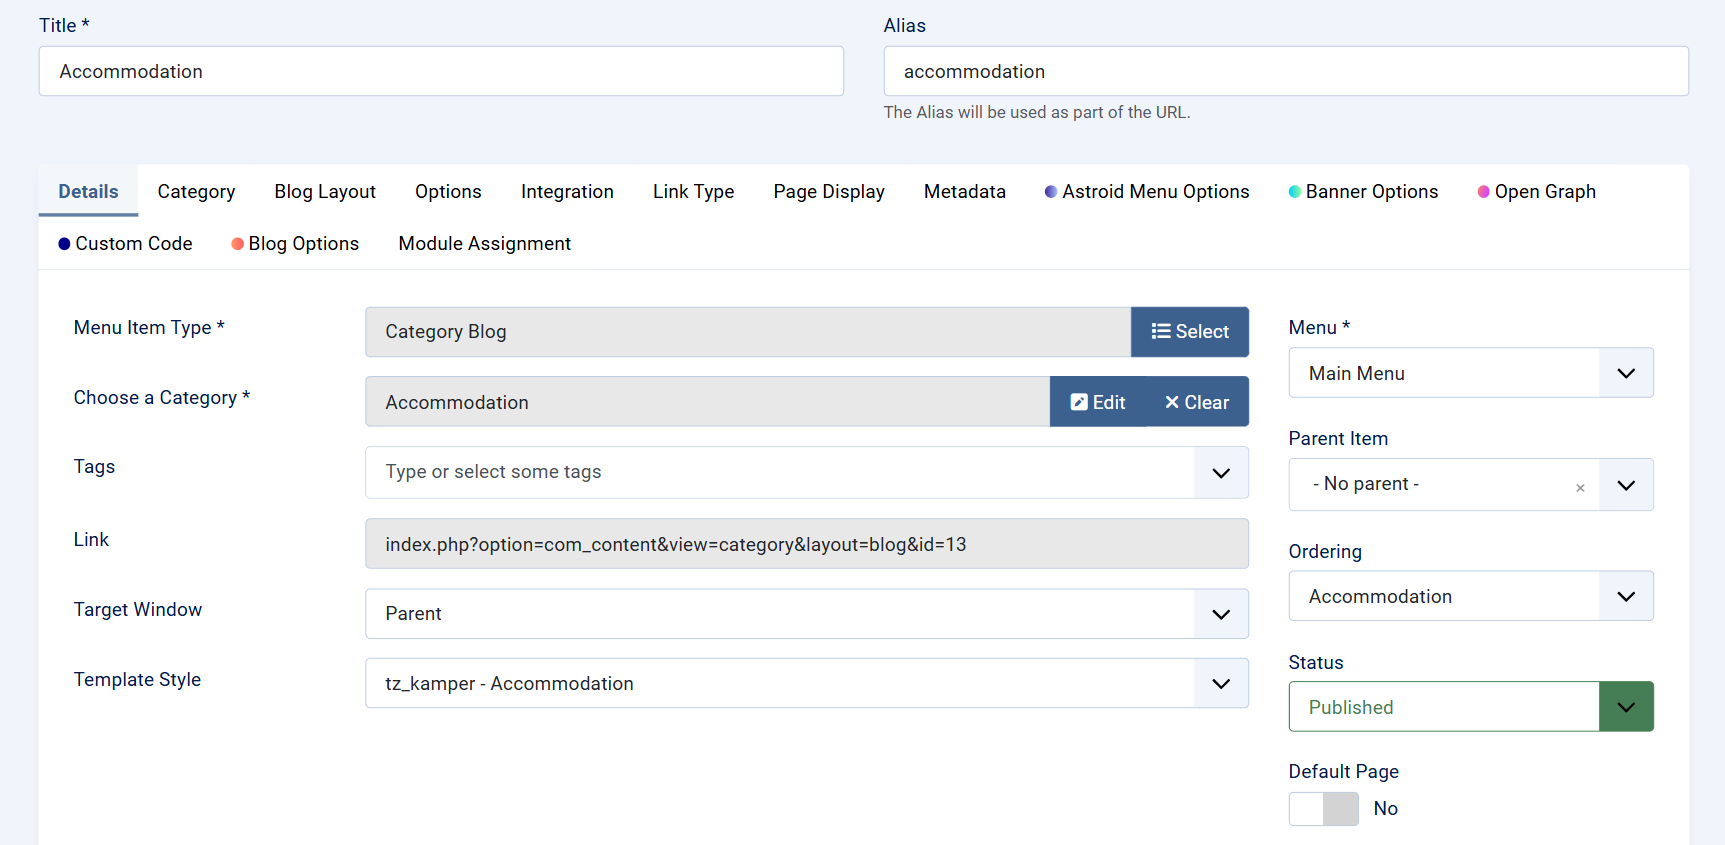
Task: Clear the chosen Accommodation category
Action: click(x=1197, y=402)
